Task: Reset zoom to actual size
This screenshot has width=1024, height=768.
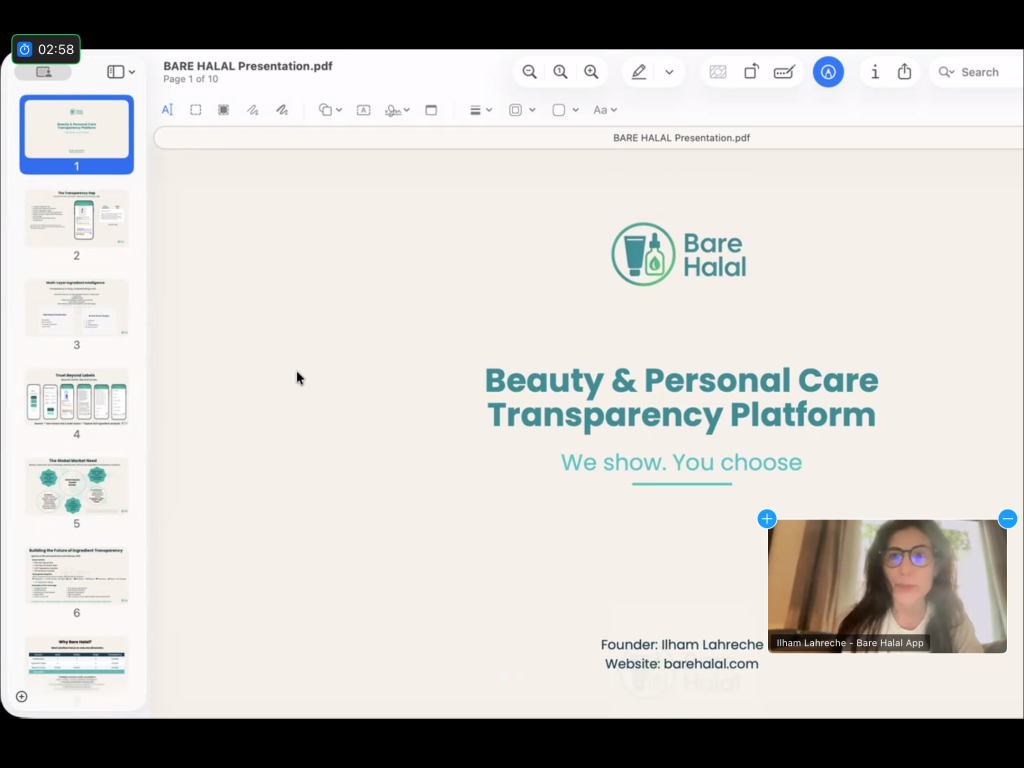Action: click(560, 72)
